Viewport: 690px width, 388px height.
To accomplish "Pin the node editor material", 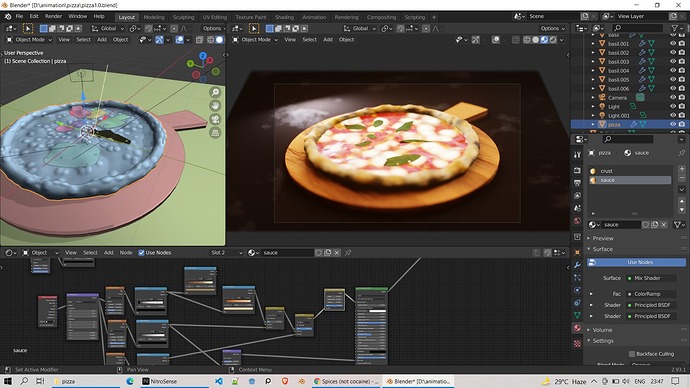I will point(348,253).
